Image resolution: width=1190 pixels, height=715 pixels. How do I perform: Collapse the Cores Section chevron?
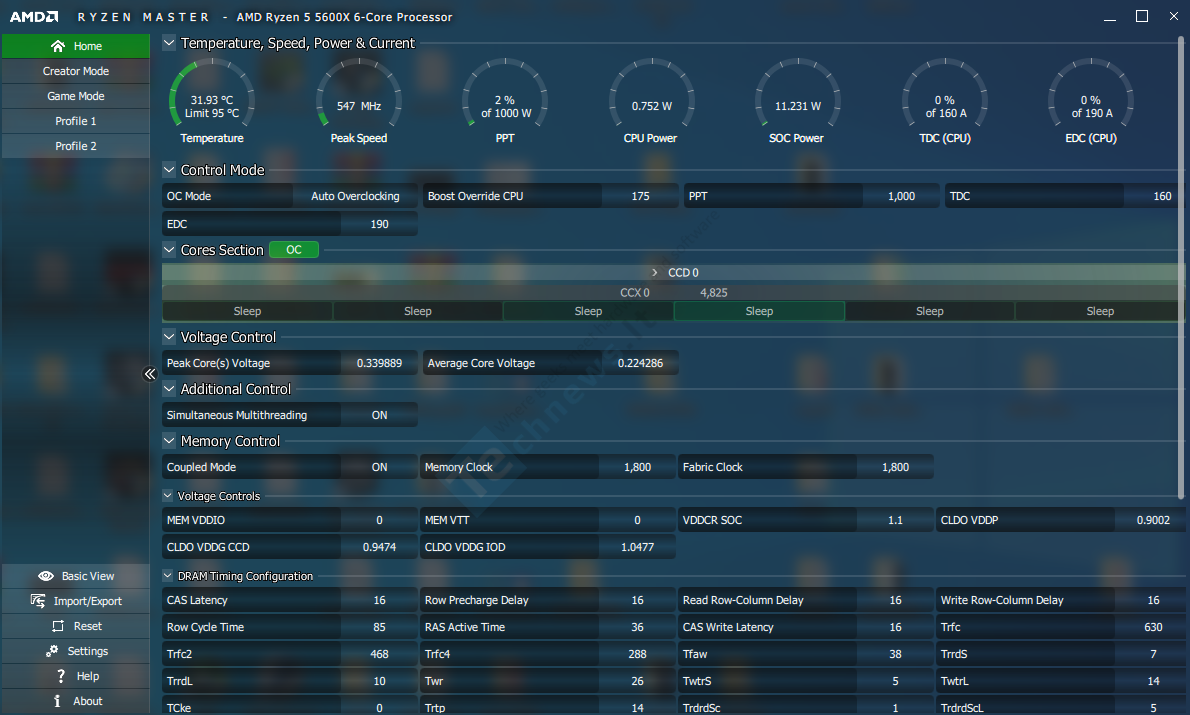tap(169, 250)
